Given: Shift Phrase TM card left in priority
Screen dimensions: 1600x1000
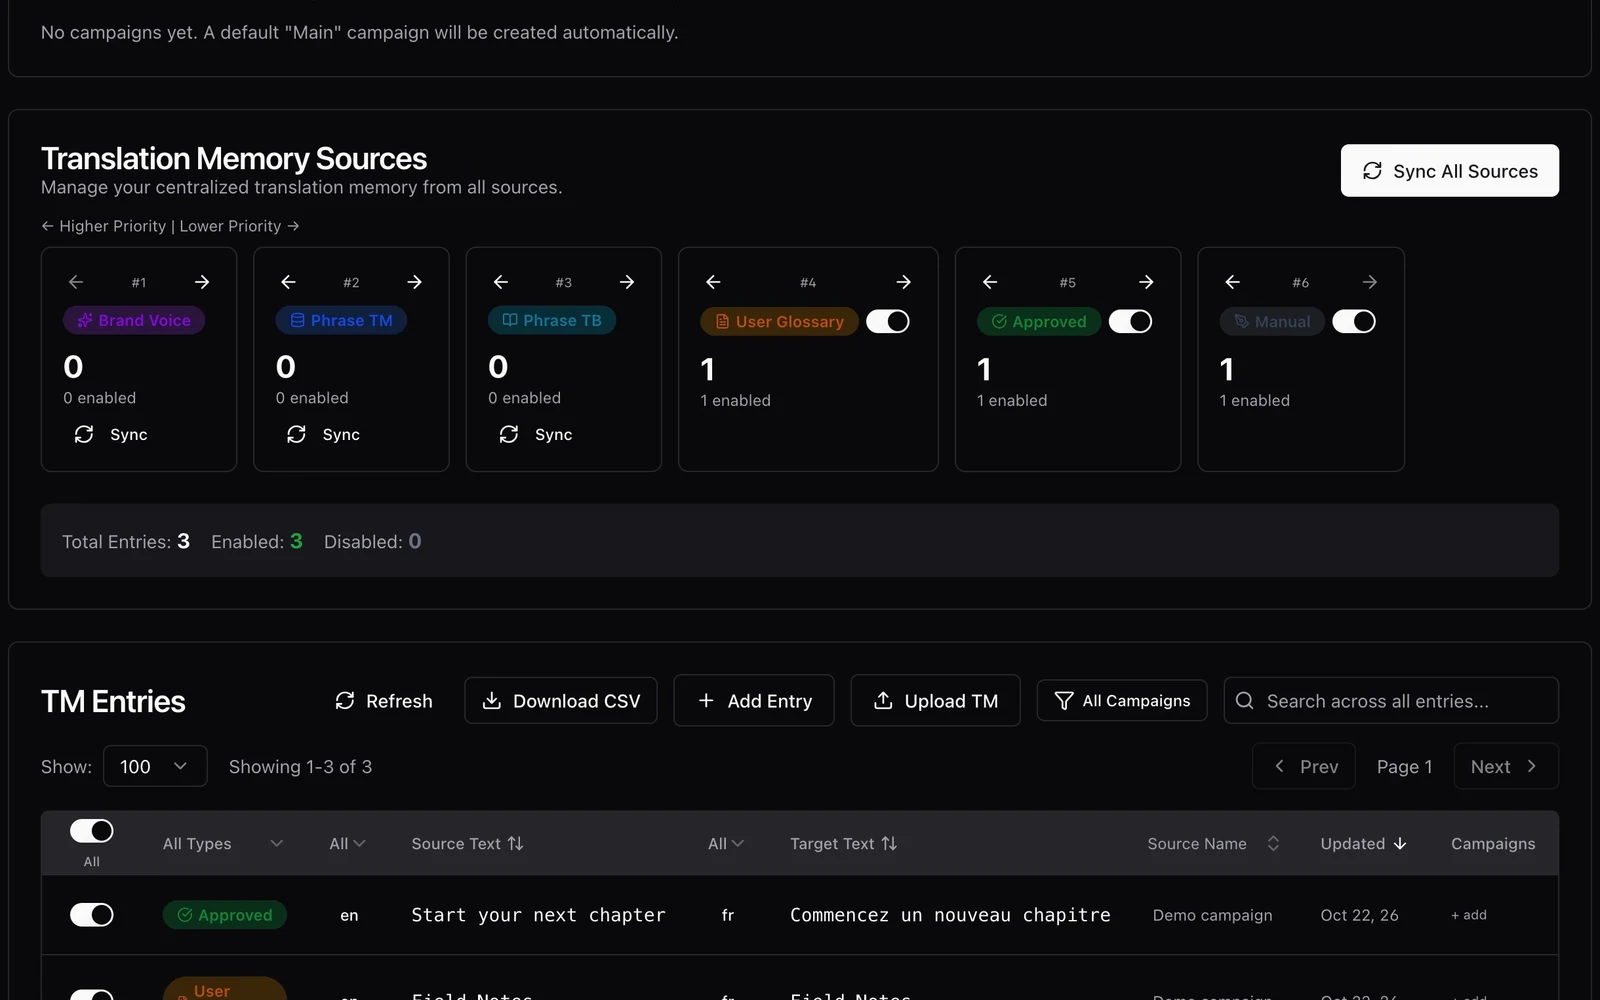Looking at the screenshot, I should [x=288, y=282].
